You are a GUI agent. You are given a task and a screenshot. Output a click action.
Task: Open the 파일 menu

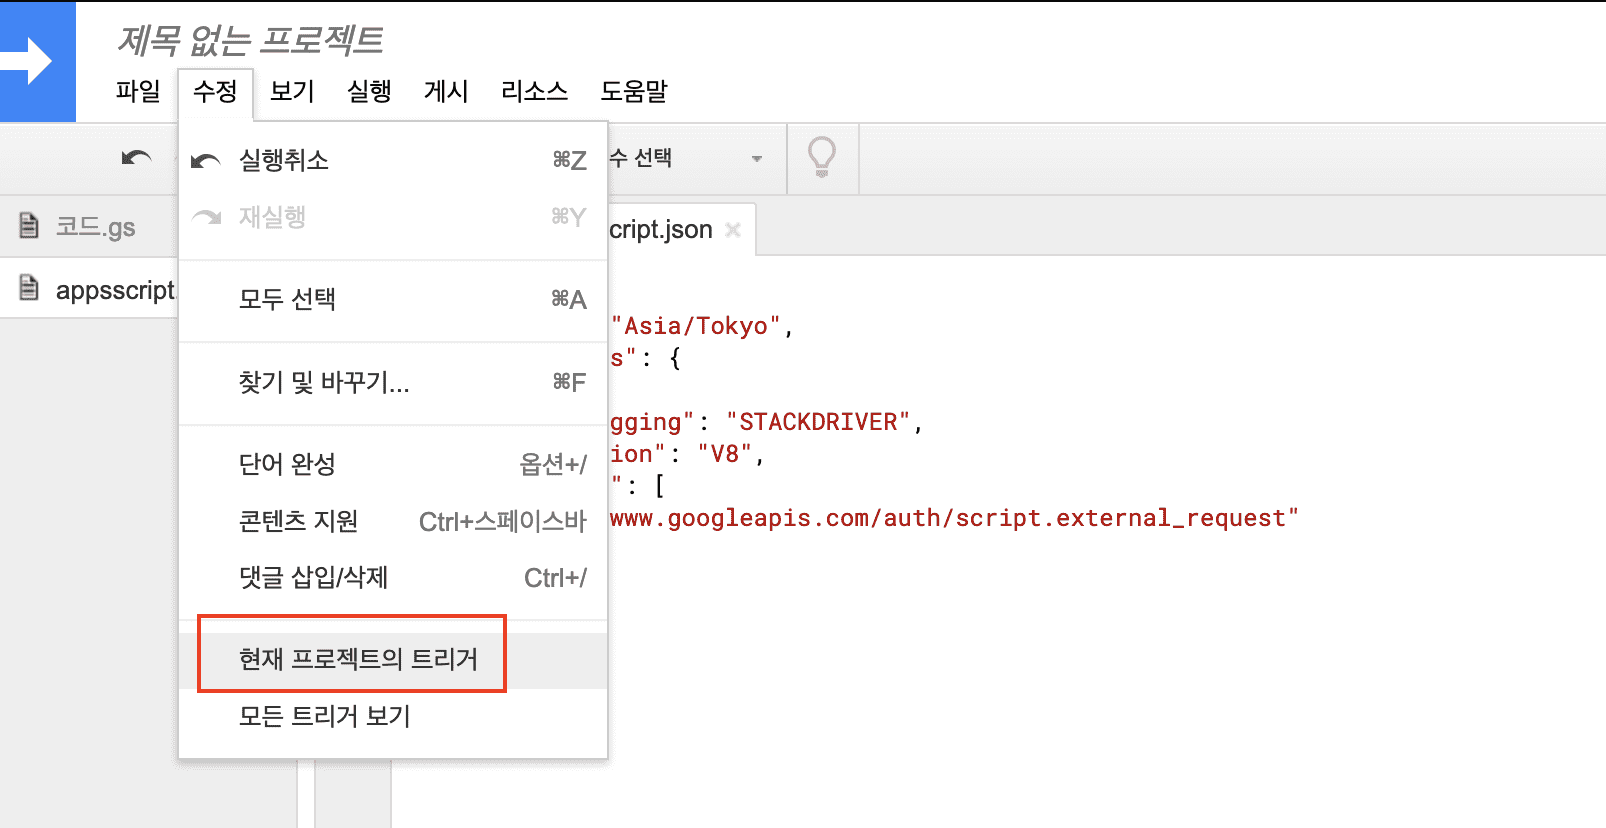[138, 91]
